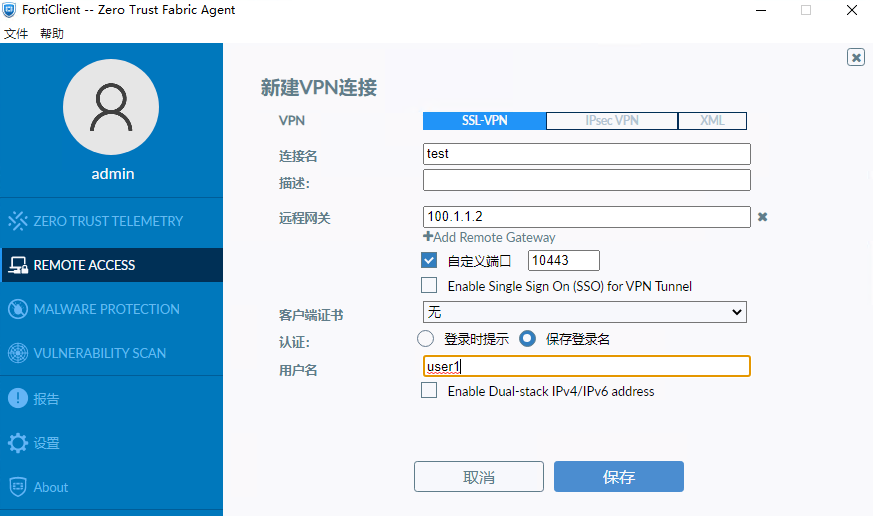Uncheck the 自定义端口 checkbox
The height and width of the screenshot is (516, 873).
430,260
